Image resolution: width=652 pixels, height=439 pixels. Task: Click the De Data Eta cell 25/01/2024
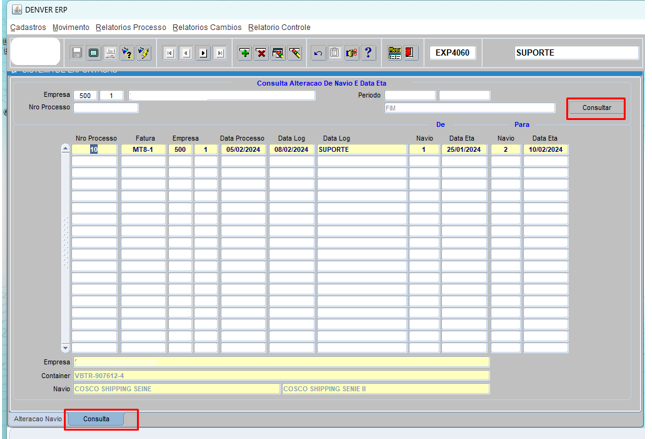(x=464, y=150)
